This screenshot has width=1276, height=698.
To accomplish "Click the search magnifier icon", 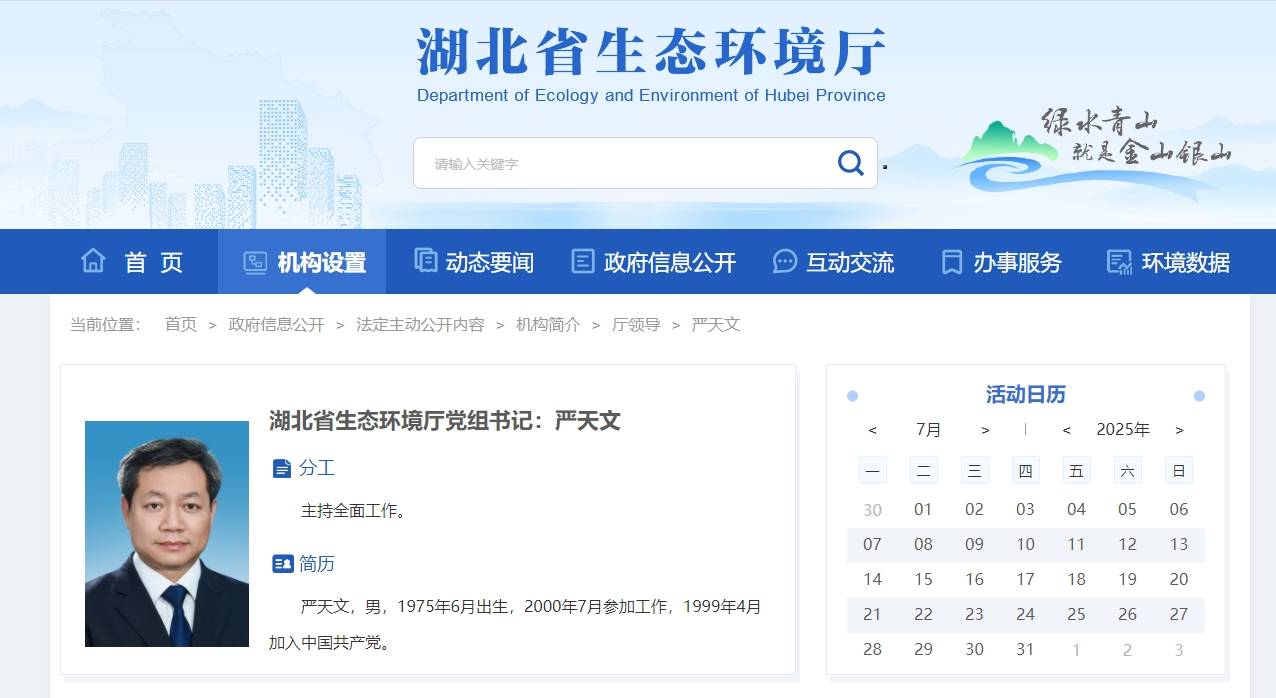I will (x=850, y=163).
